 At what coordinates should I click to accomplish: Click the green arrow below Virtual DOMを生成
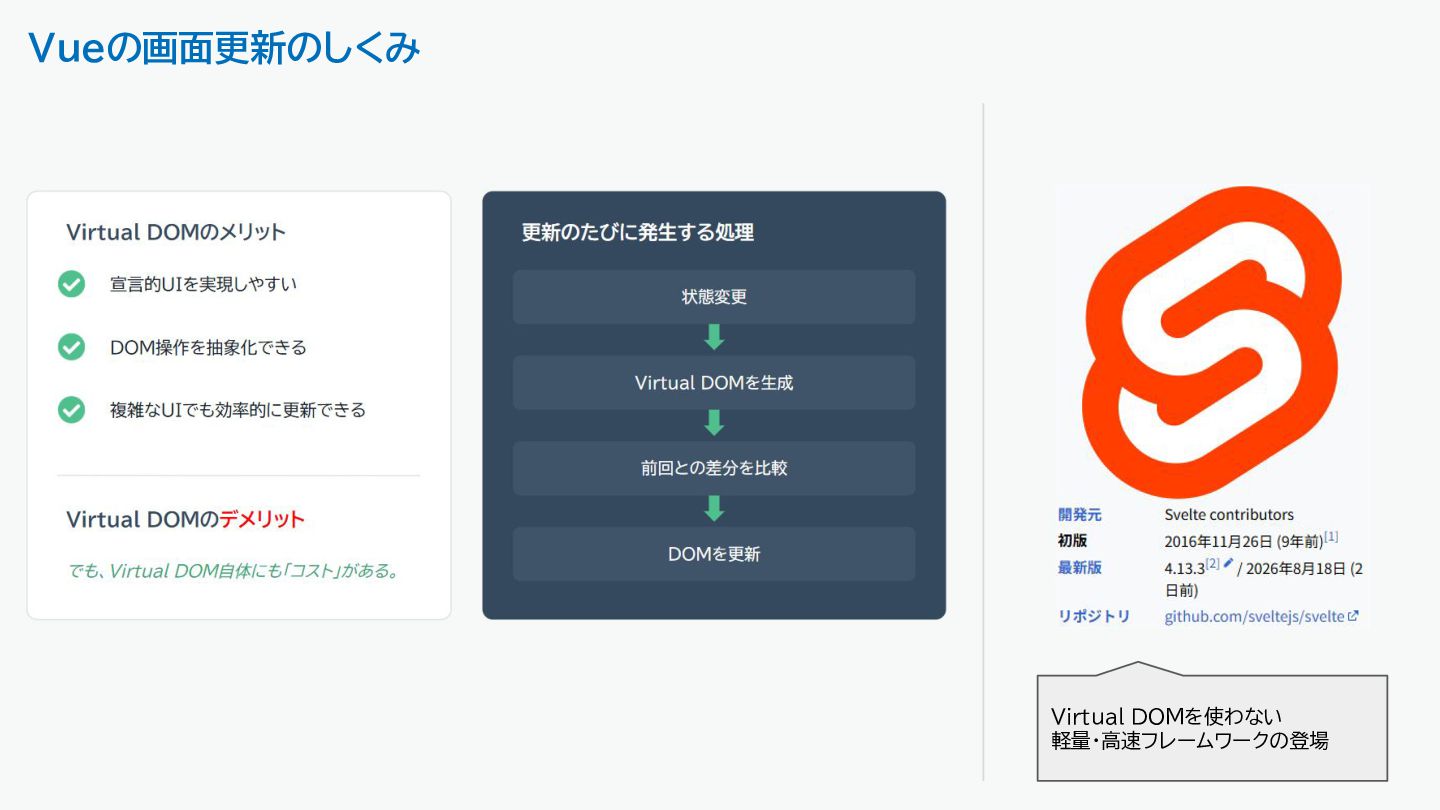tap(714, 423)
